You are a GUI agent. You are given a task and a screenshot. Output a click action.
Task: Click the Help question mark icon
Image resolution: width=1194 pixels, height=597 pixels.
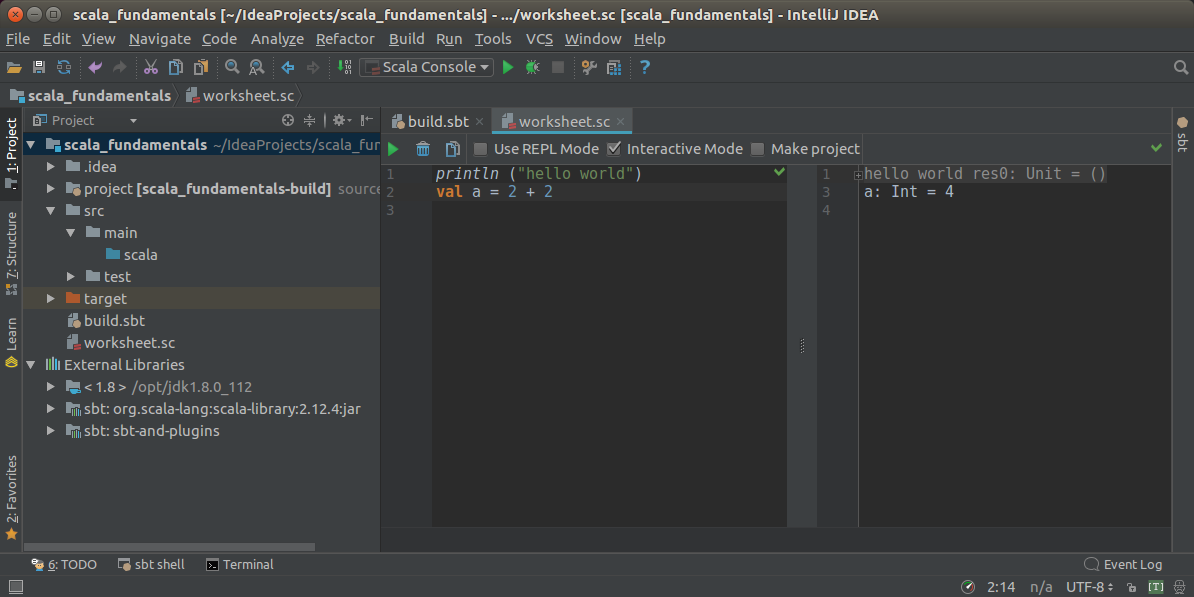tap(645, 67)
